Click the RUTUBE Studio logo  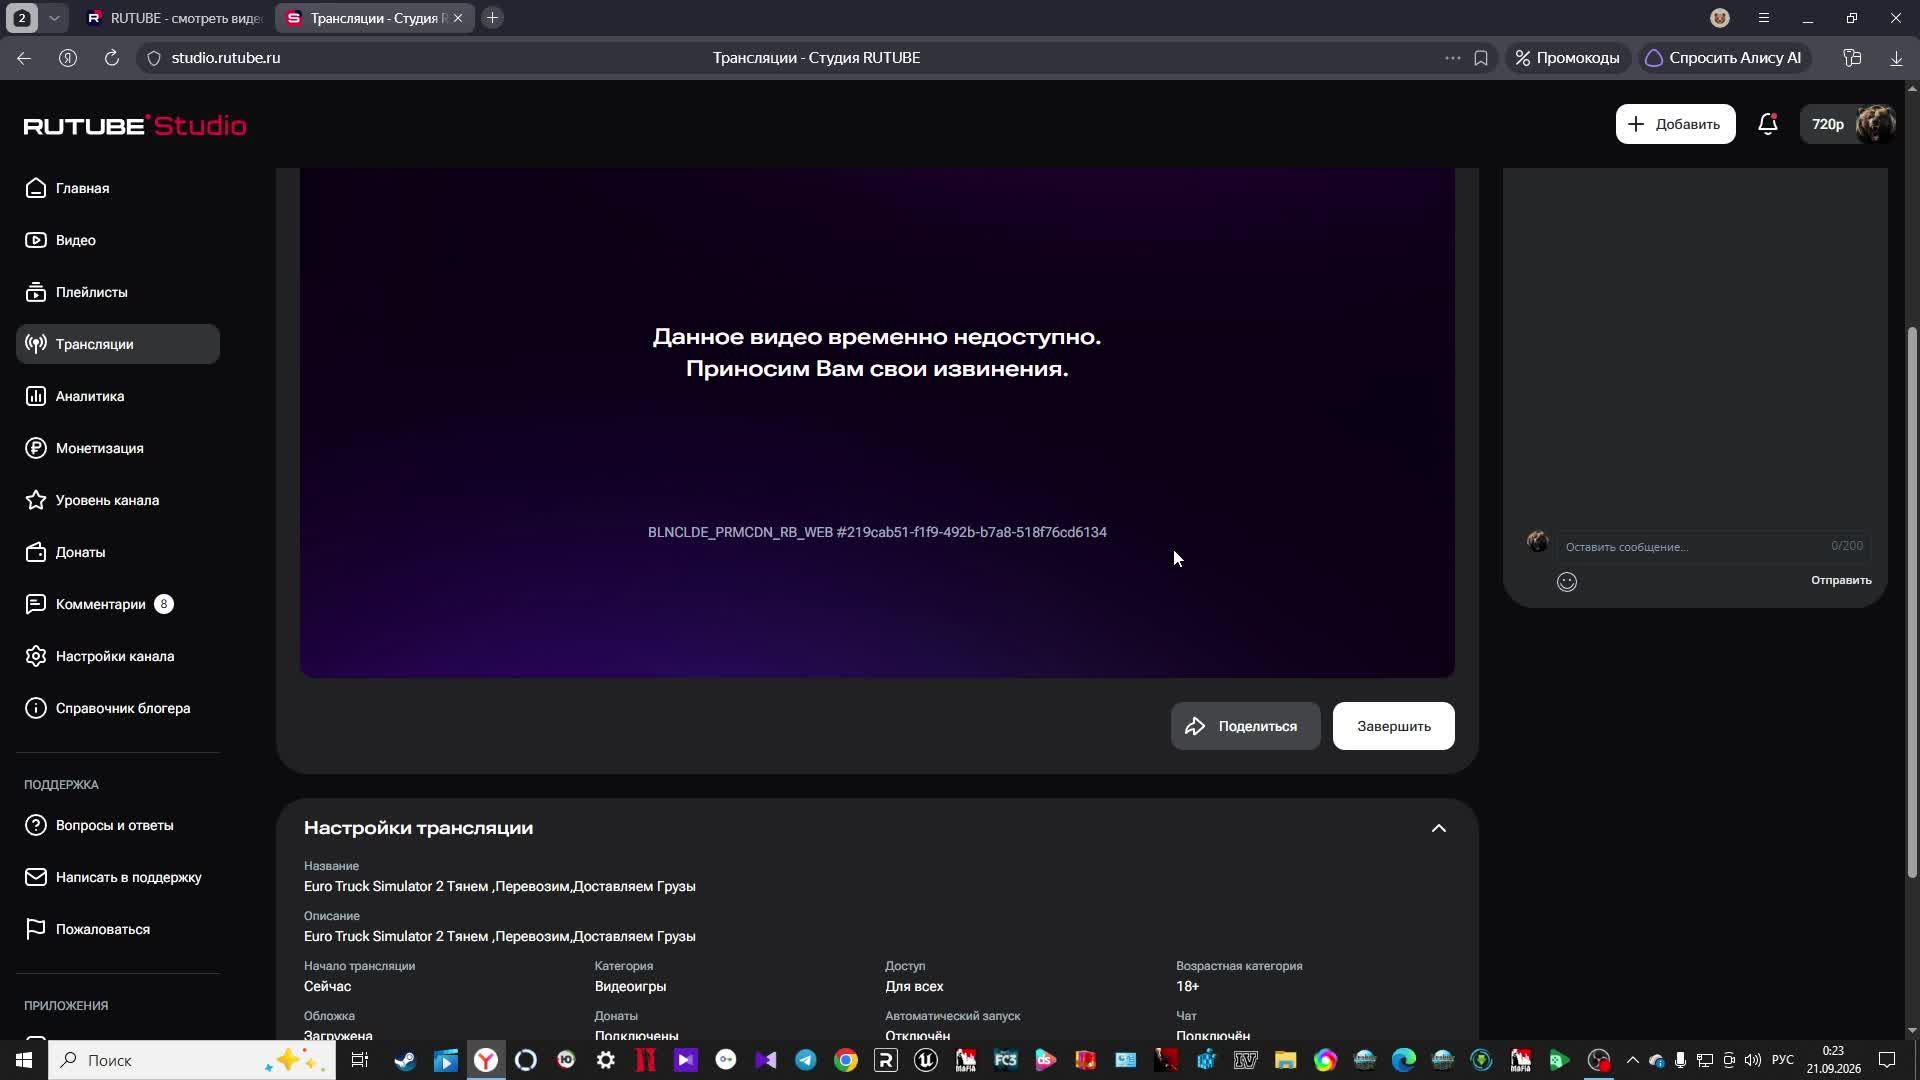click(135, 125)
